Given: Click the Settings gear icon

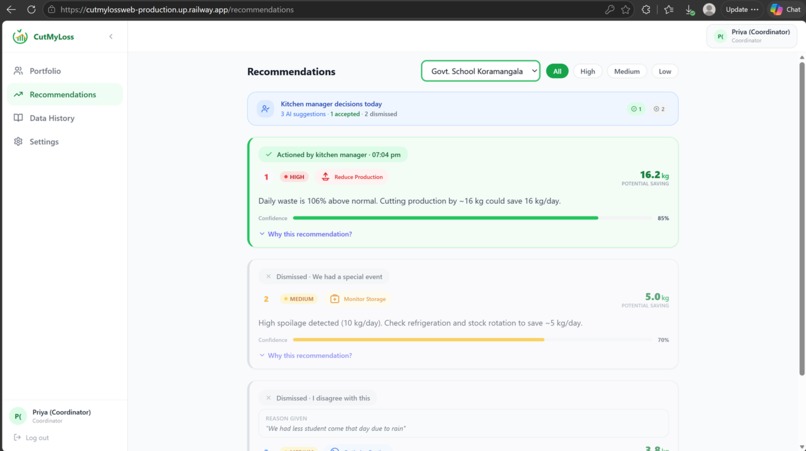Looking at the screenshot, I should pyautogui.click(x=19, y=141).
